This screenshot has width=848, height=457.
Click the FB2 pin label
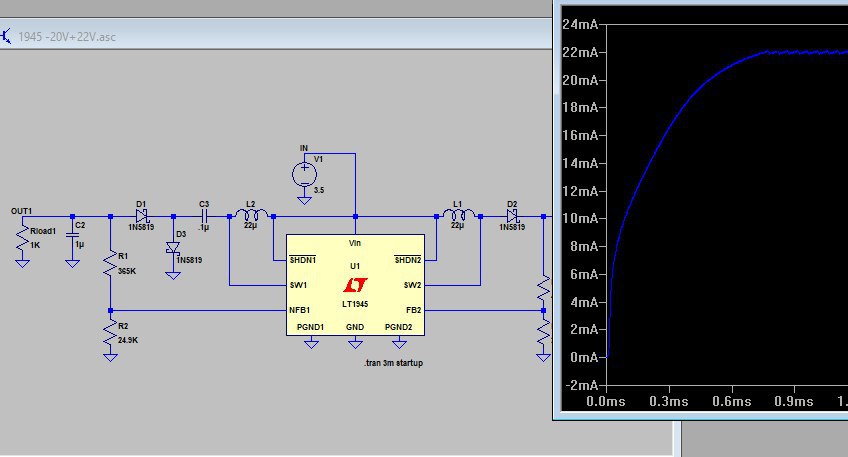414,310
